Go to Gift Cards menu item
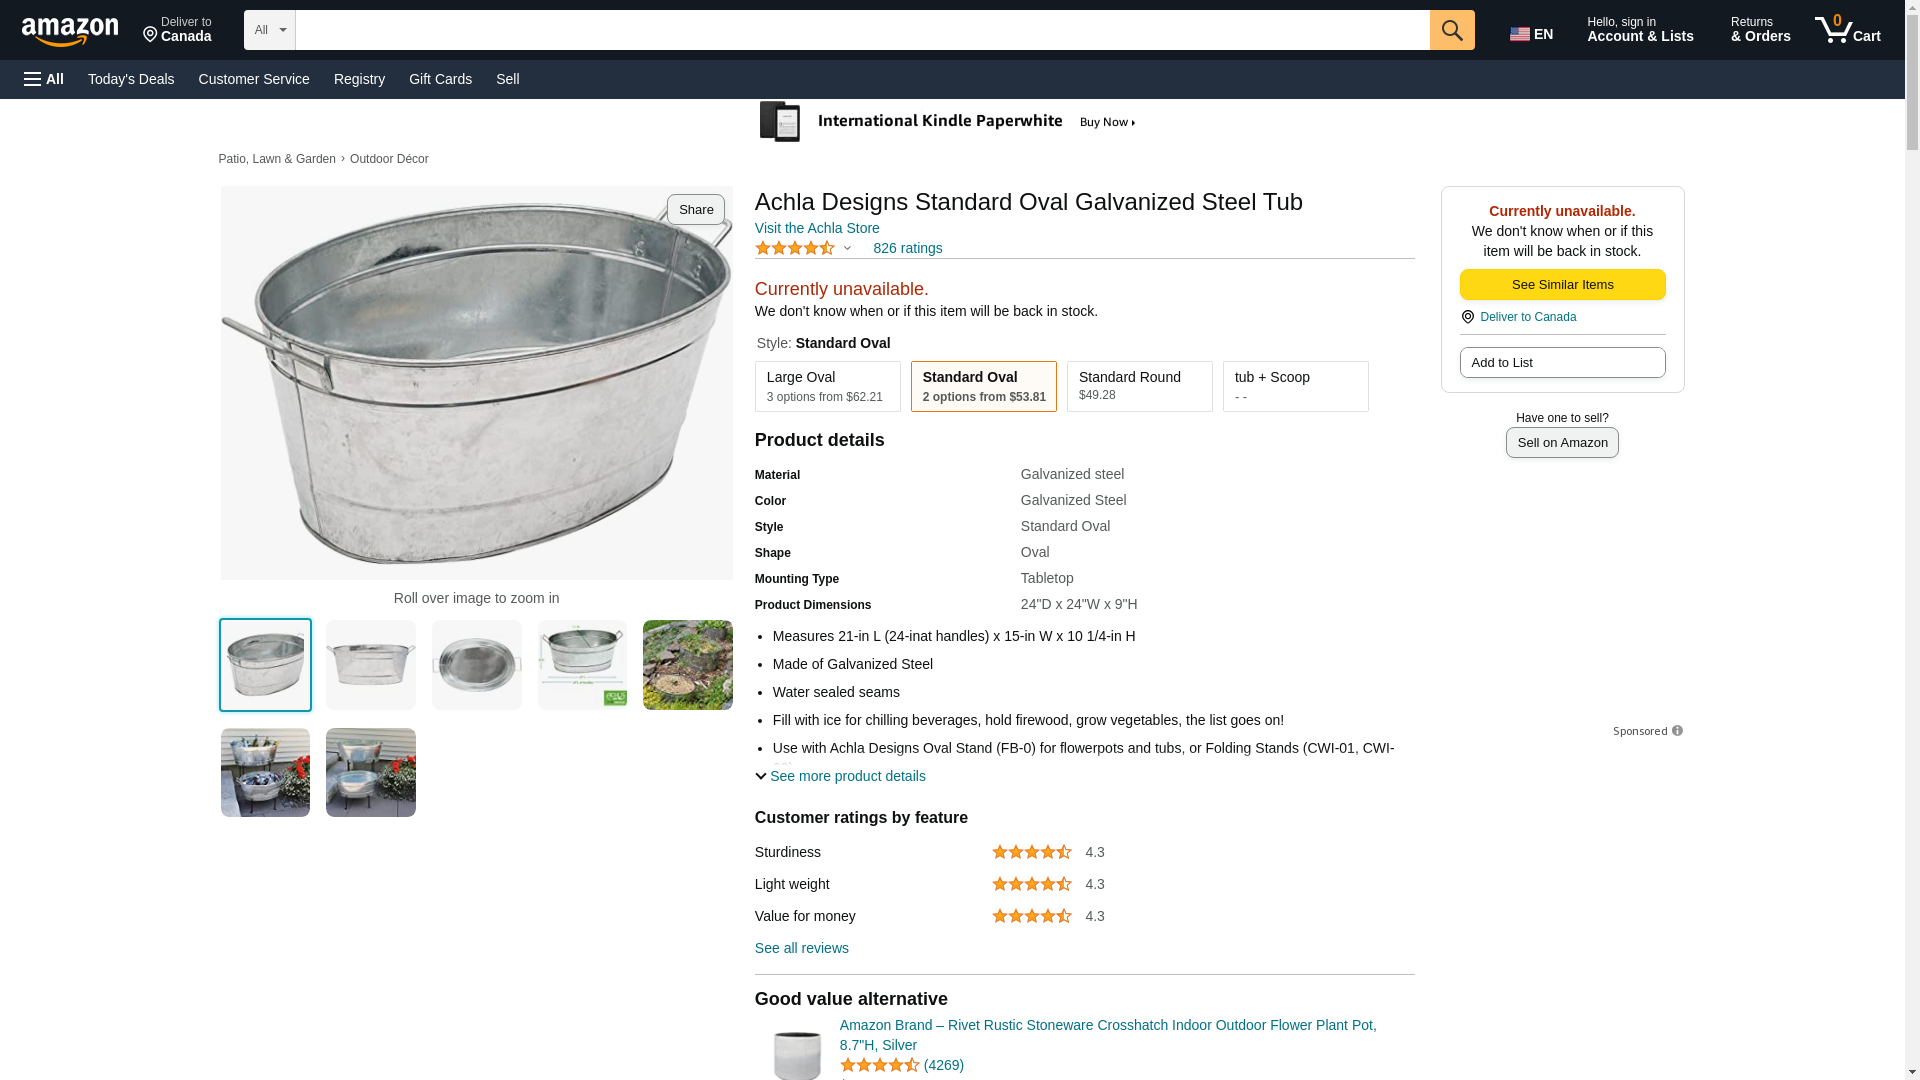The image size is (1920, 1080). click(440, 79)
